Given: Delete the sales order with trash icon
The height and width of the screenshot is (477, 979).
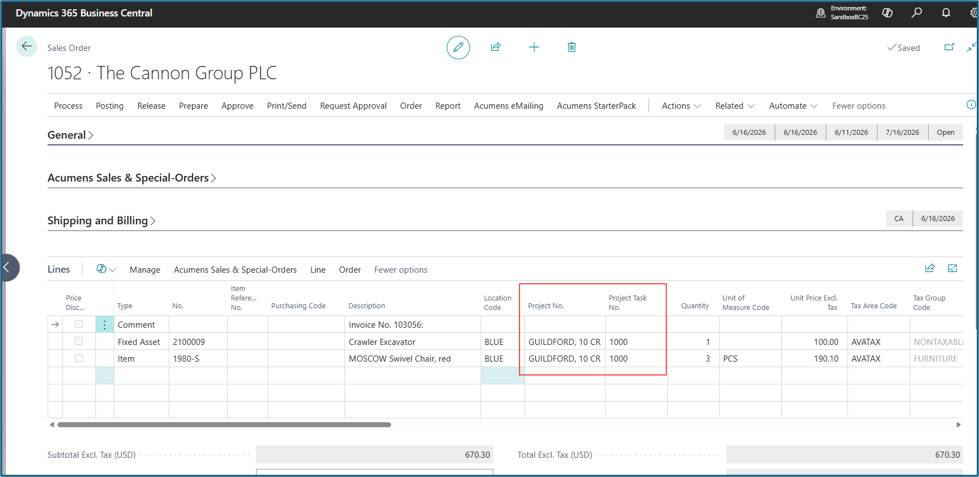Looking at the screenshot, I should (571, 47).
